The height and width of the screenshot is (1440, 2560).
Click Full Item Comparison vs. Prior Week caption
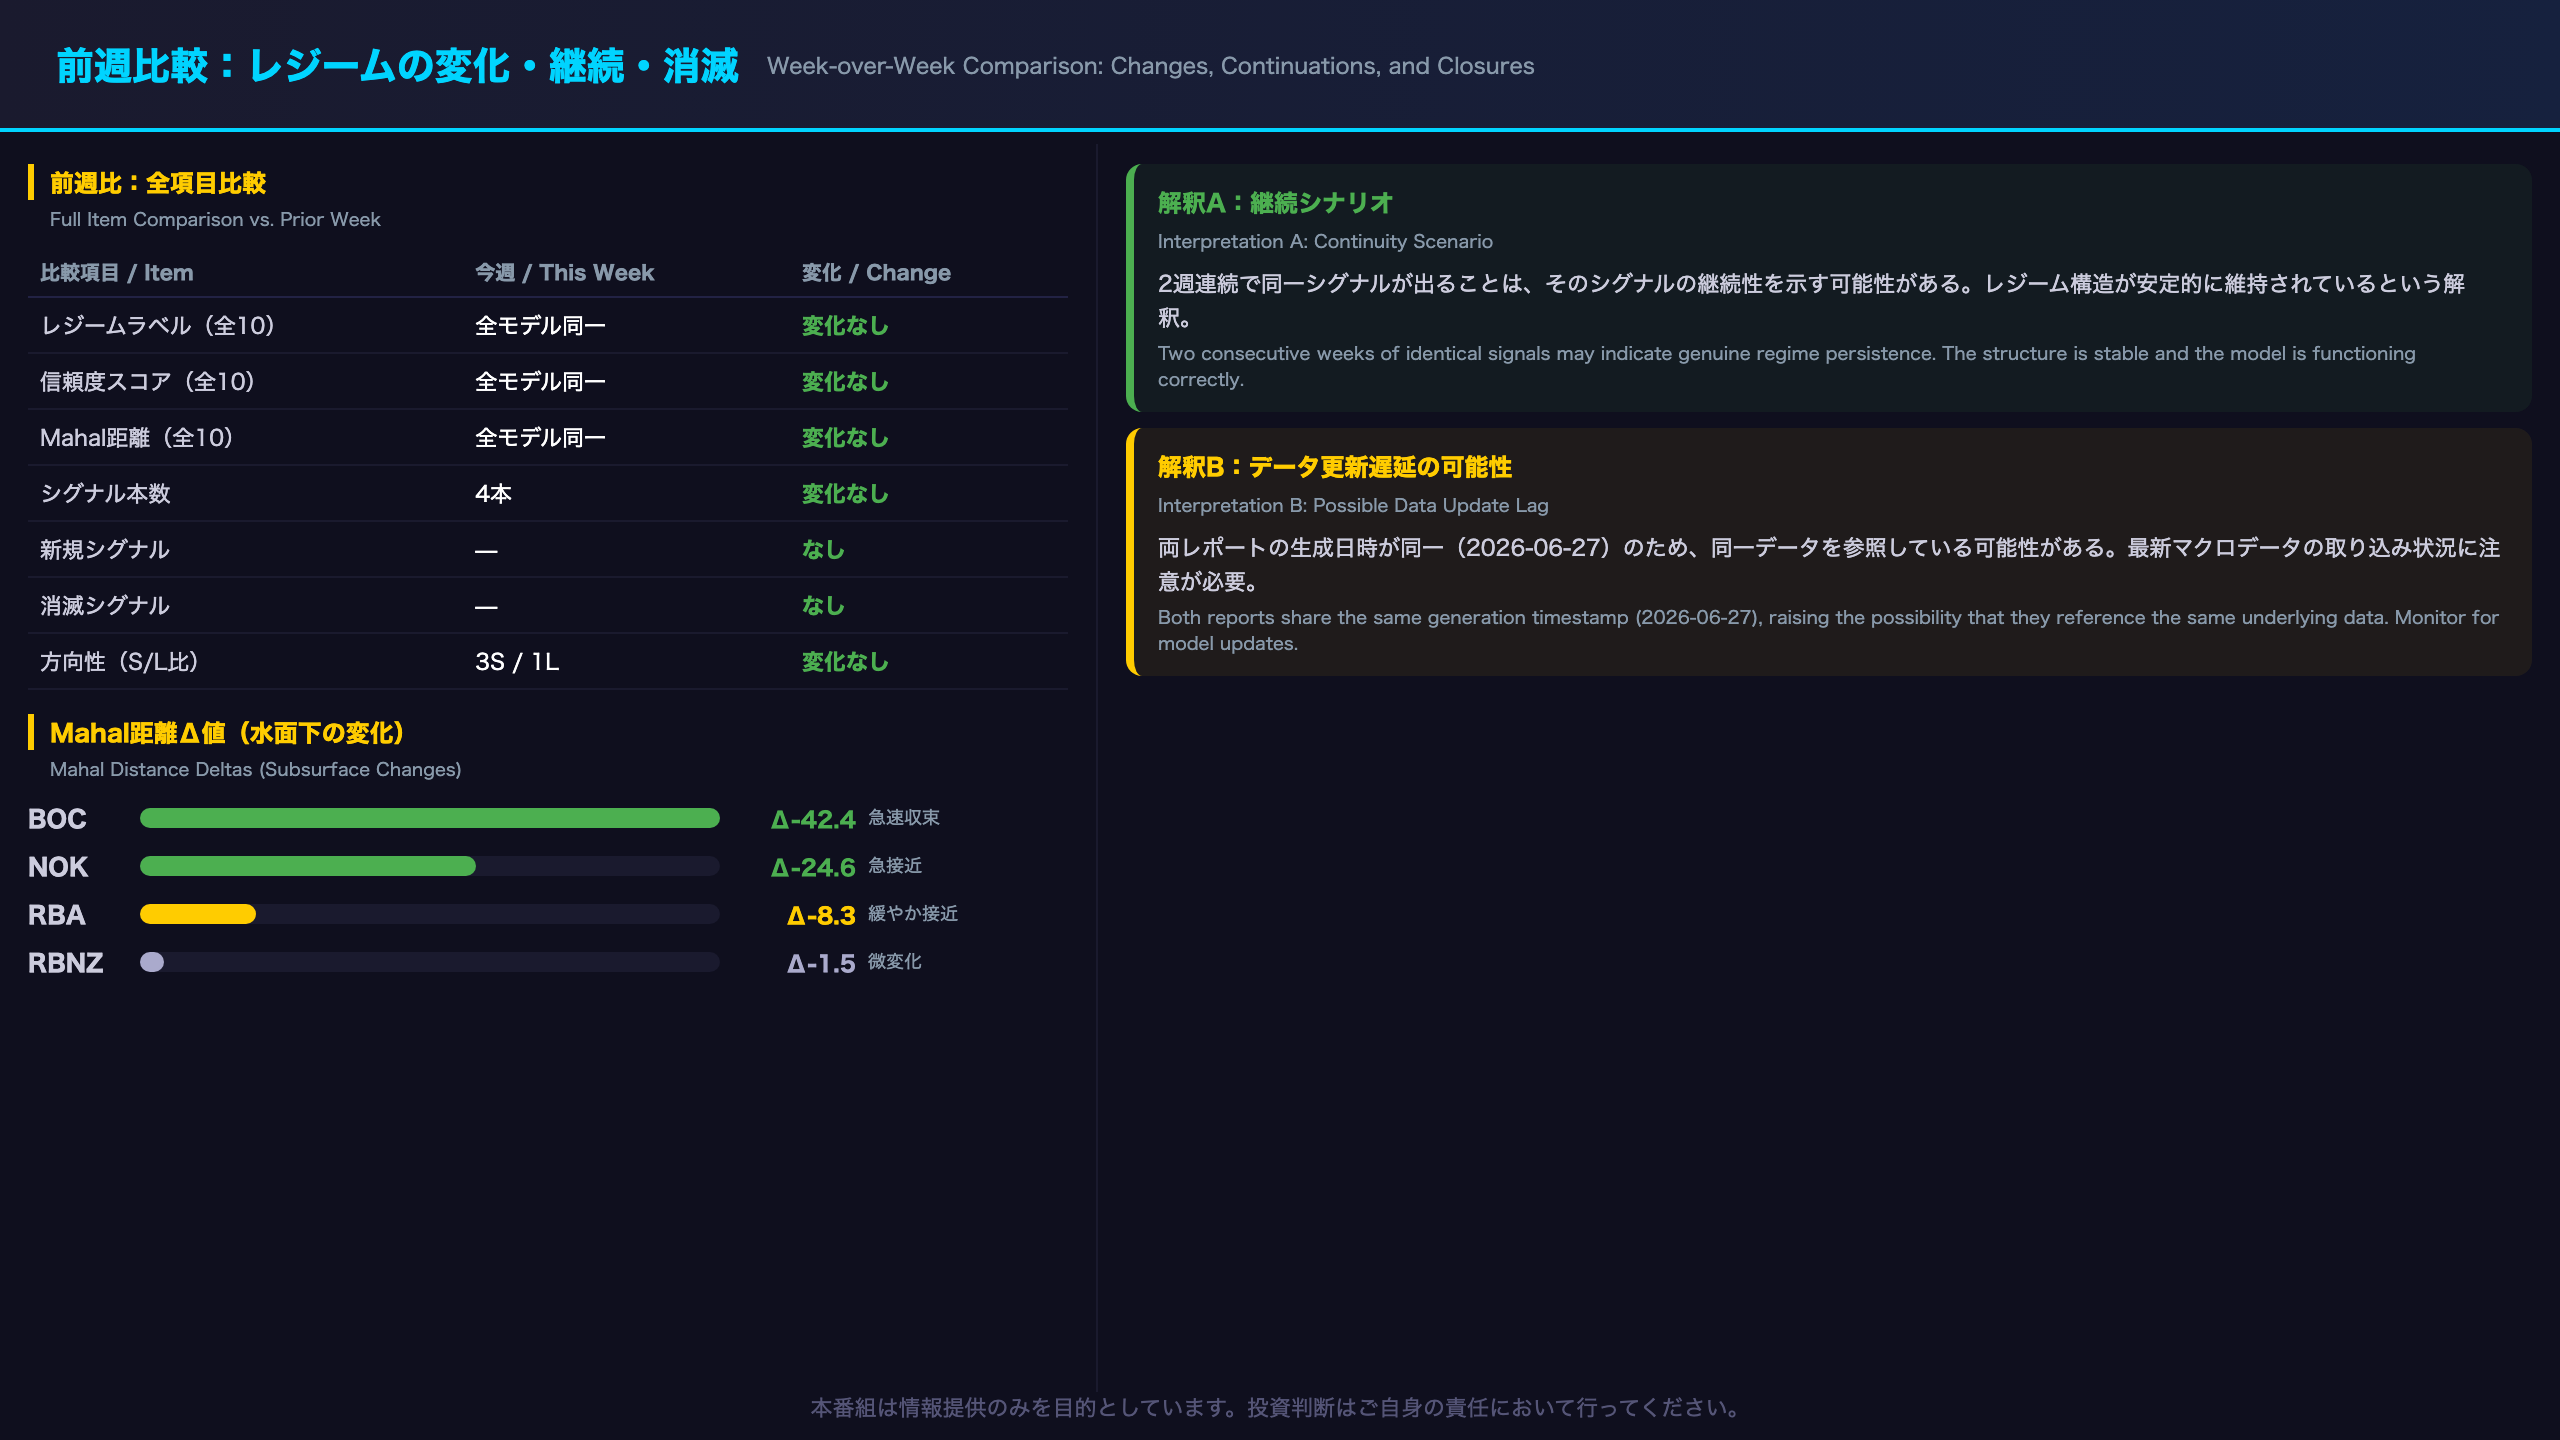[x=215, y=219]
